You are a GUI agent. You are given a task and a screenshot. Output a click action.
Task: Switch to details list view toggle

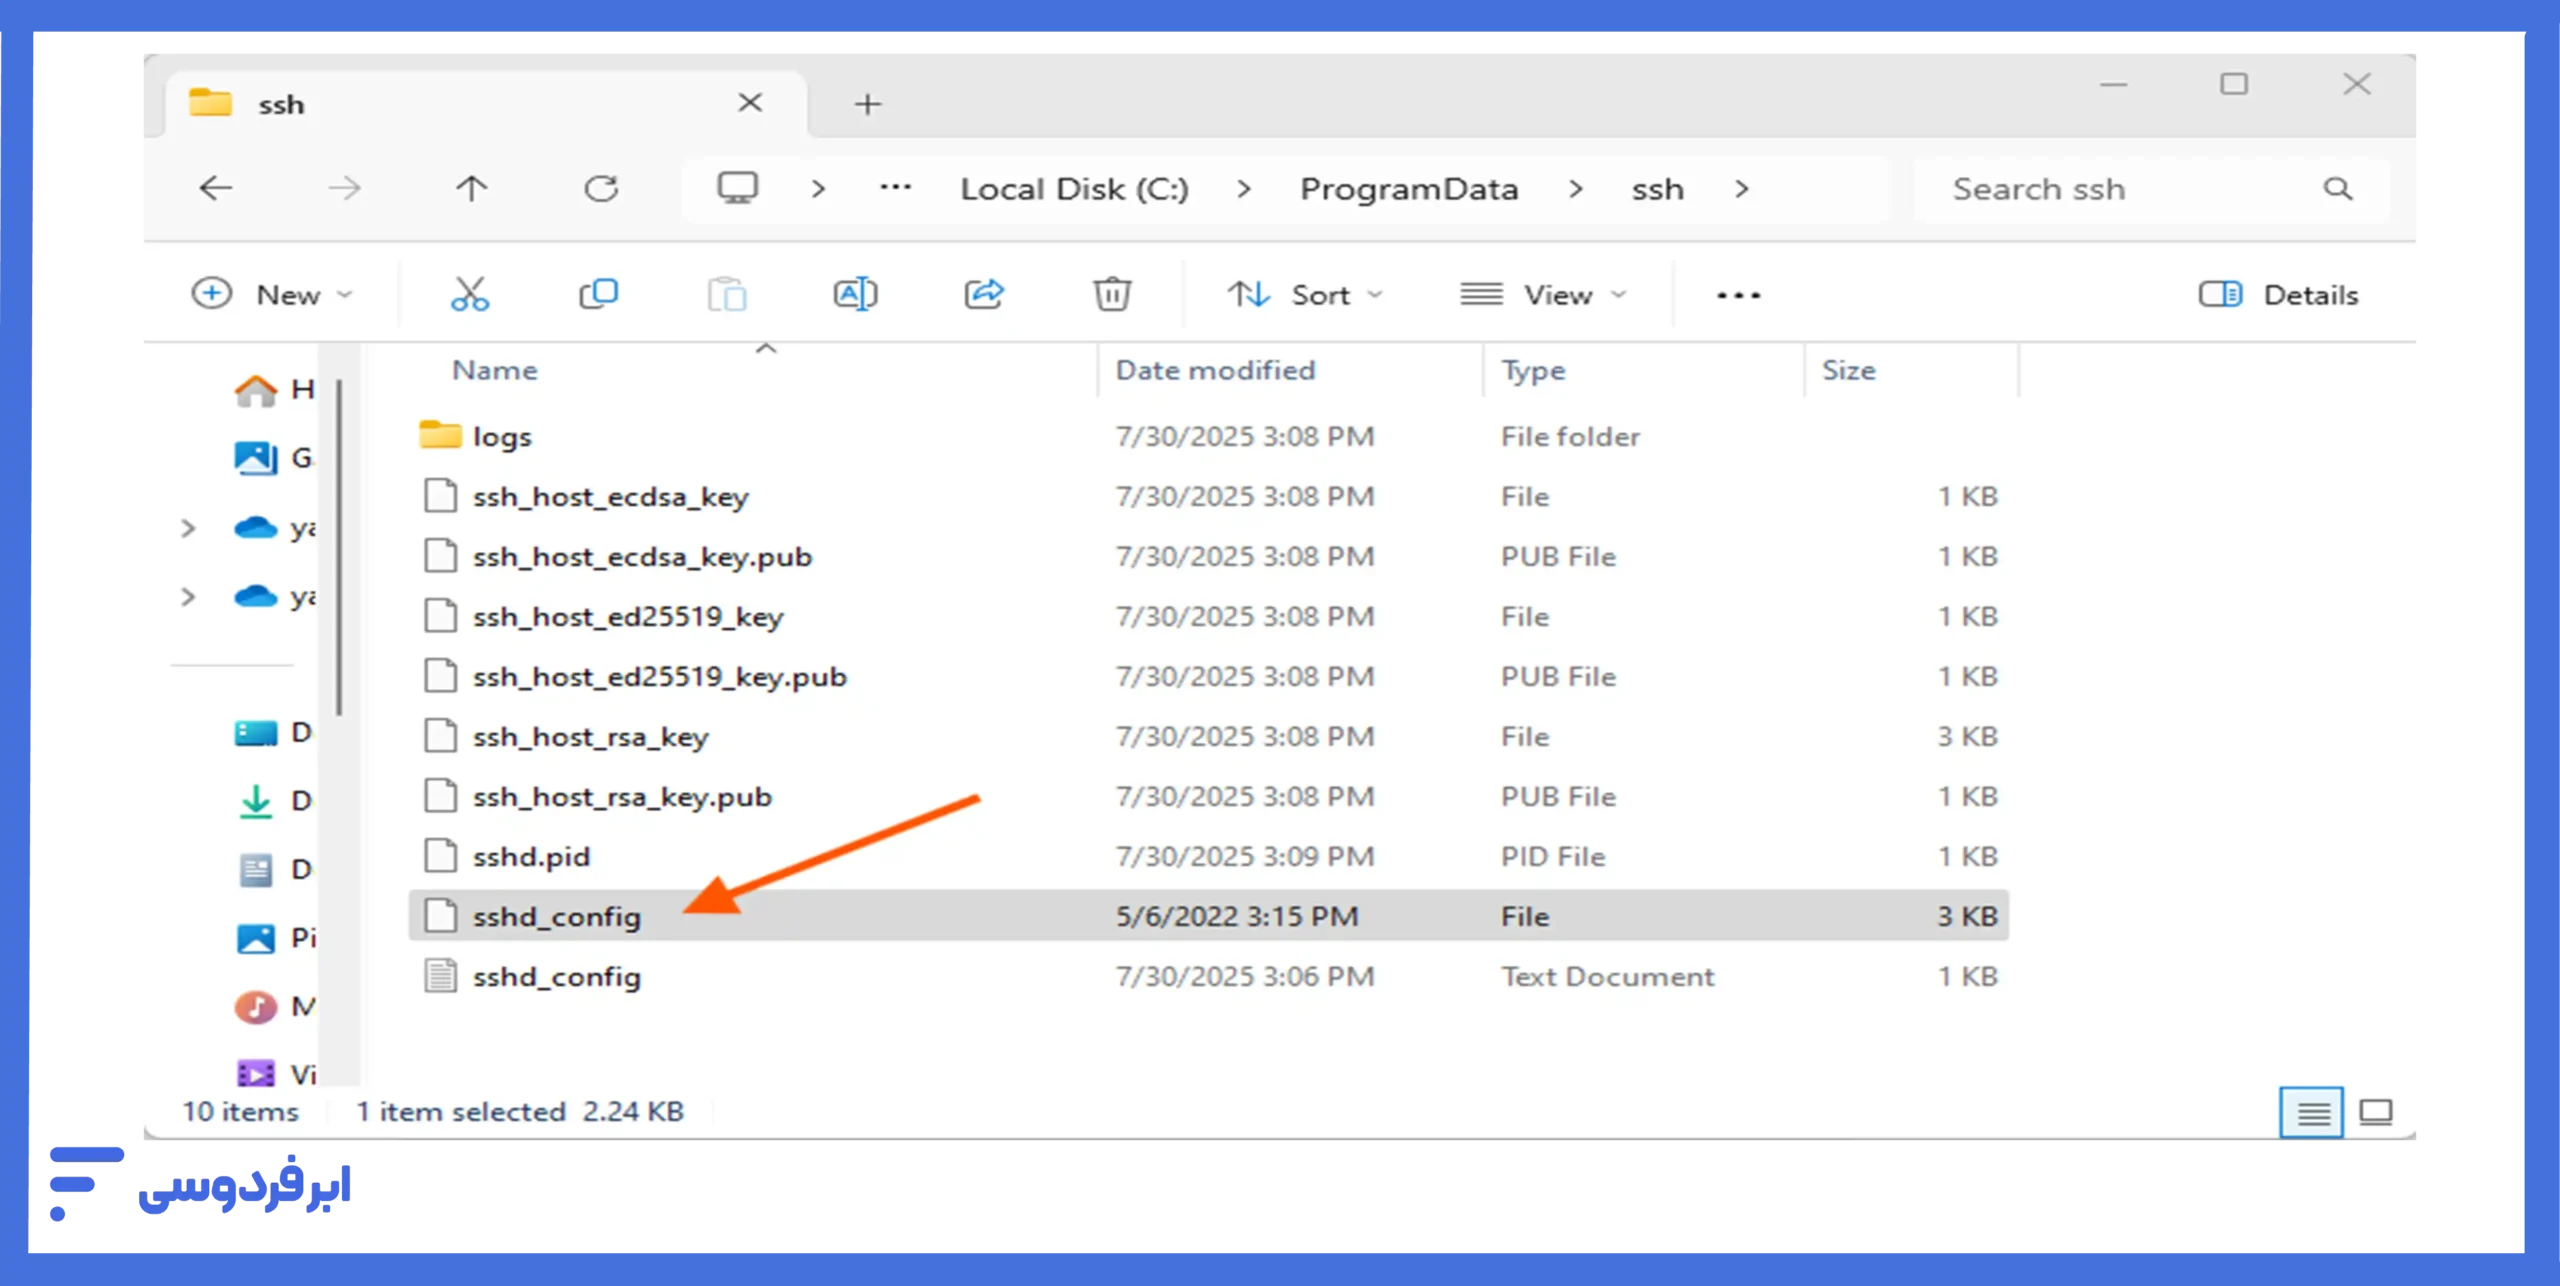2311,1112
